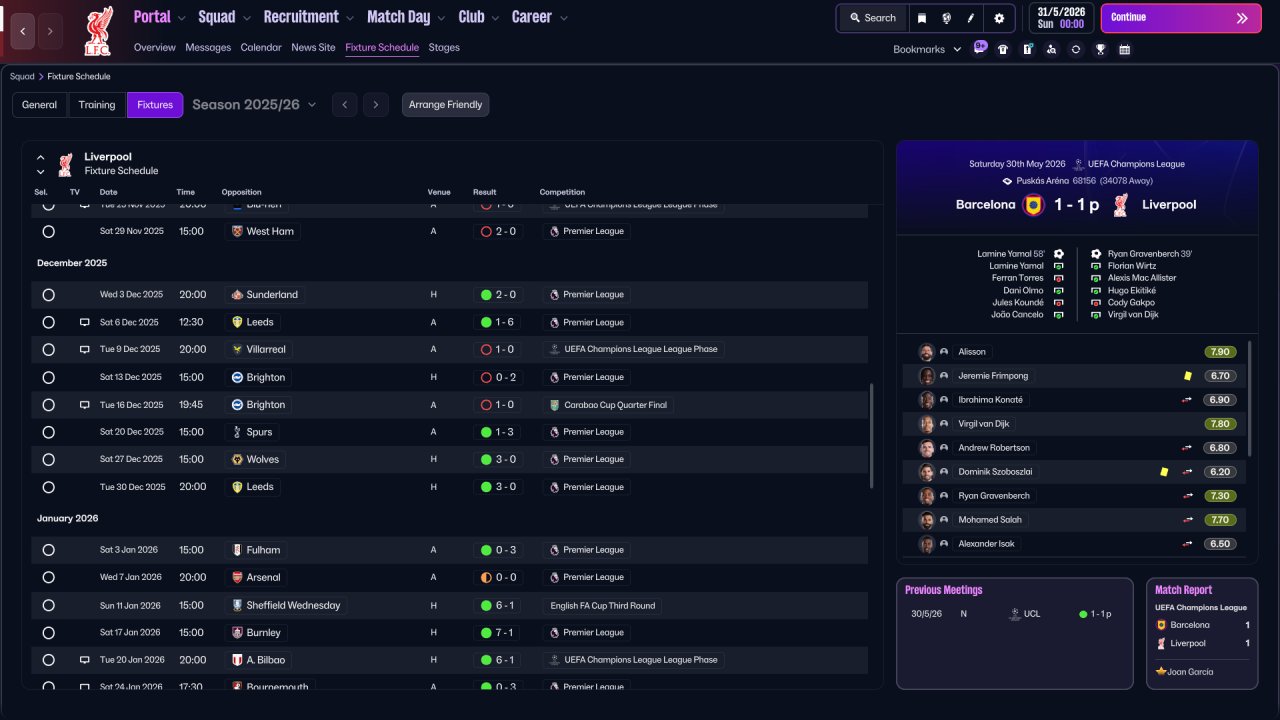This screenshot has width=1280, height=720.
Task: Click the TV icon on A. Bilbao row
Action: 85,660
